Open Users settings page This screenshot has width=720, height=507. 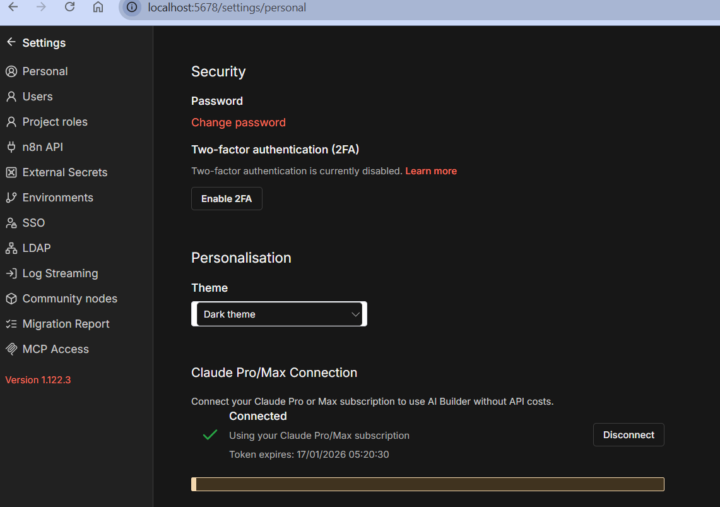pyautogui.click(x=37, y=96)
